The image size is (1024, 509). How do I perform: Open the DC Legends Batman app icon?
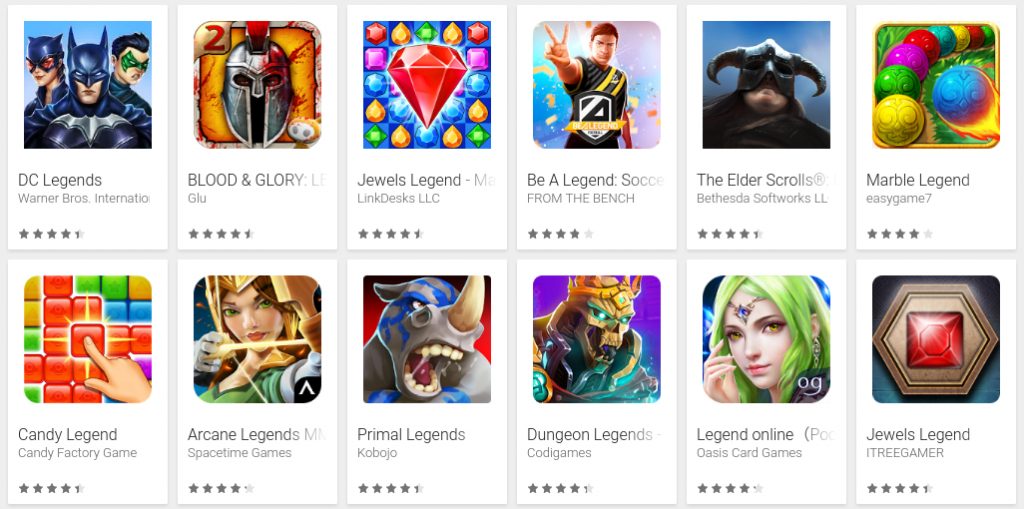tap(88, 85)
